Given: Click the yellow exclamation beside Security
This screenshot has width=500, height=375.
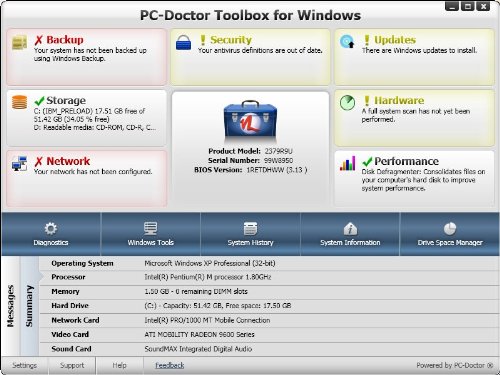Looking at the screenshot, I should 203,40.
